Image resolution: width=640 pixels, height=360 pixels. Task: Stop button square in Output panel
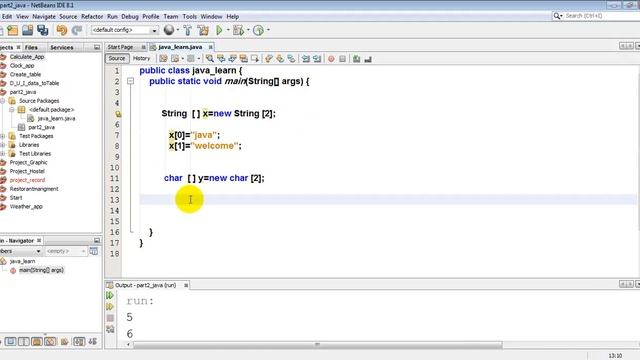click(x=110, y=318)
